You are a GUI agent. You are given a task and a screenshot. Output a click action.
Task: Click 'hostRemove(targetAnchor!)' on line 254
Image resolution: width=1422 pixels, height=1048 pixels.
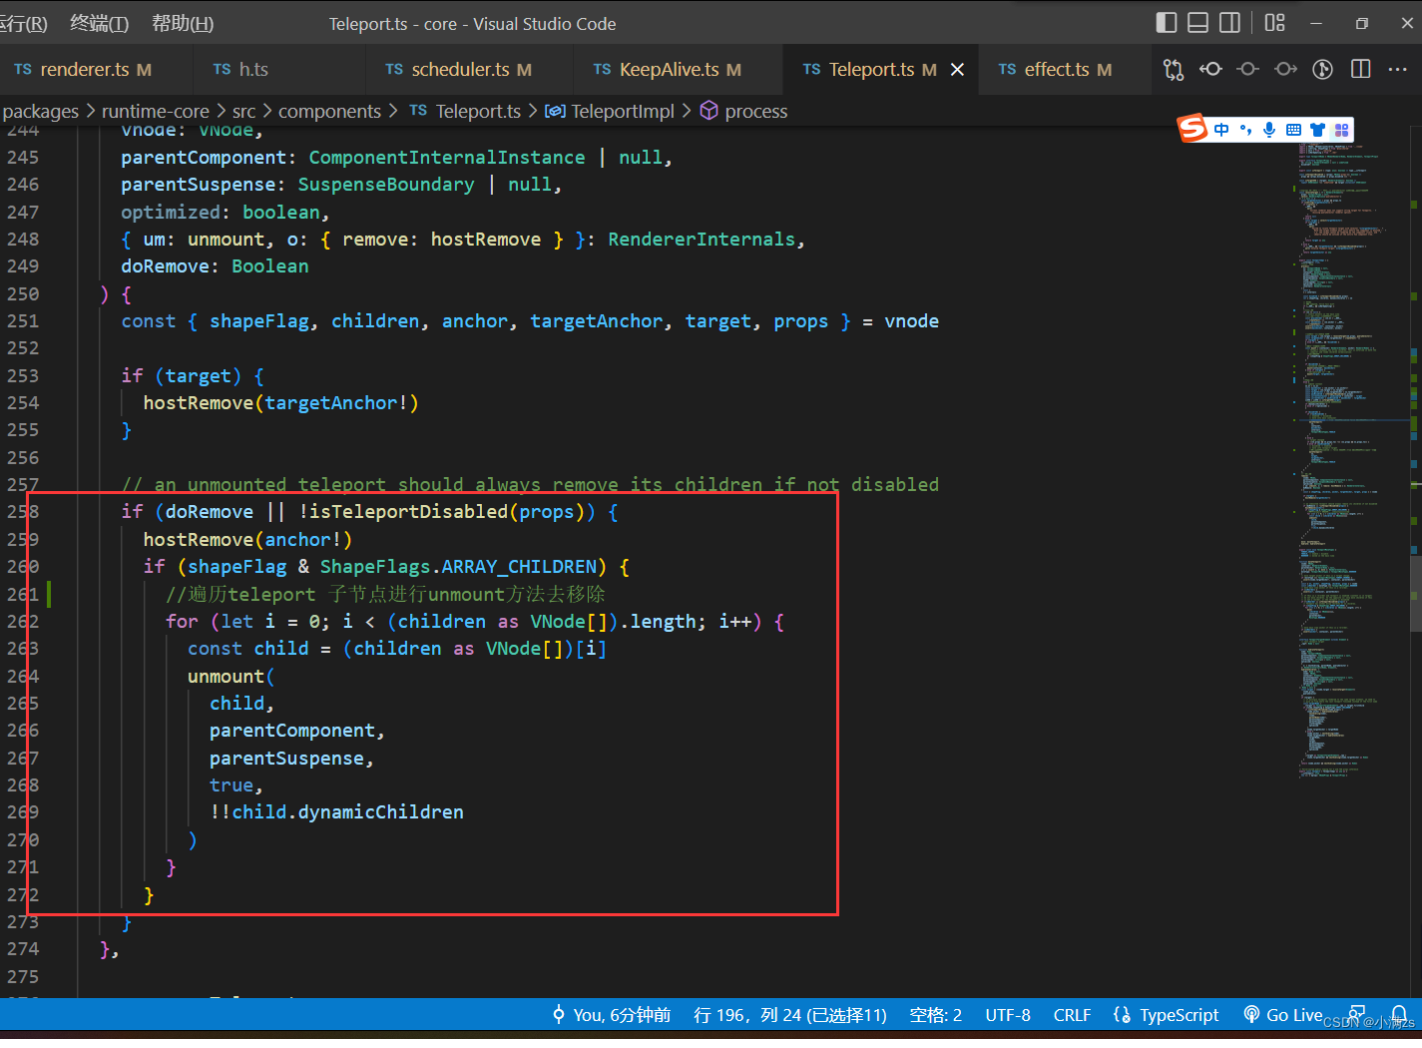281,403
